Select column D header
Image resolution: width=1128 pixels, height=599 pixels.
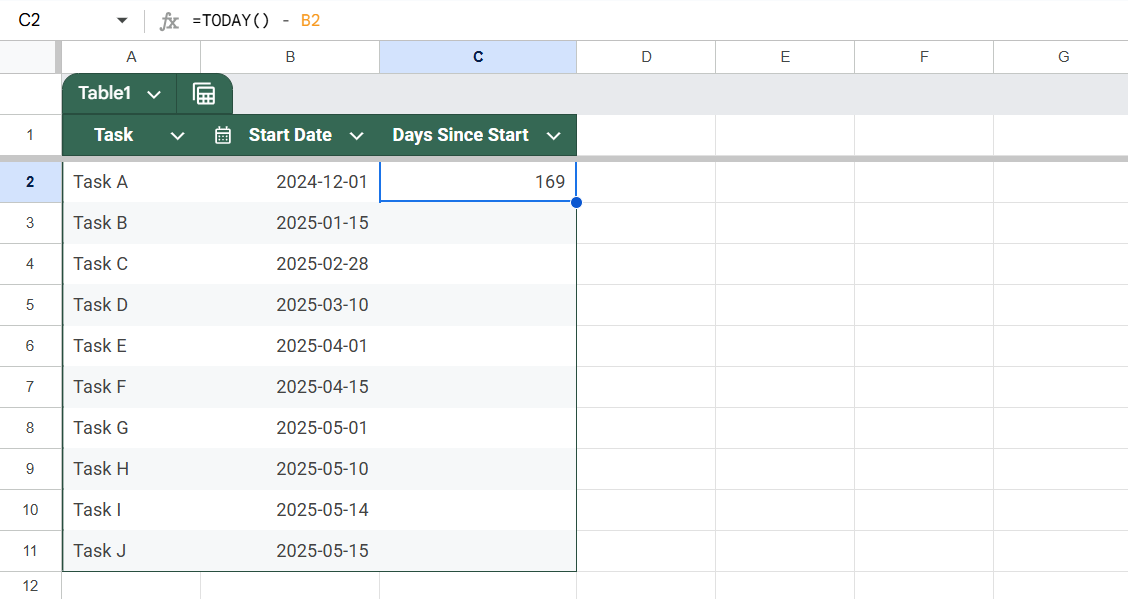tap(646, 57)
